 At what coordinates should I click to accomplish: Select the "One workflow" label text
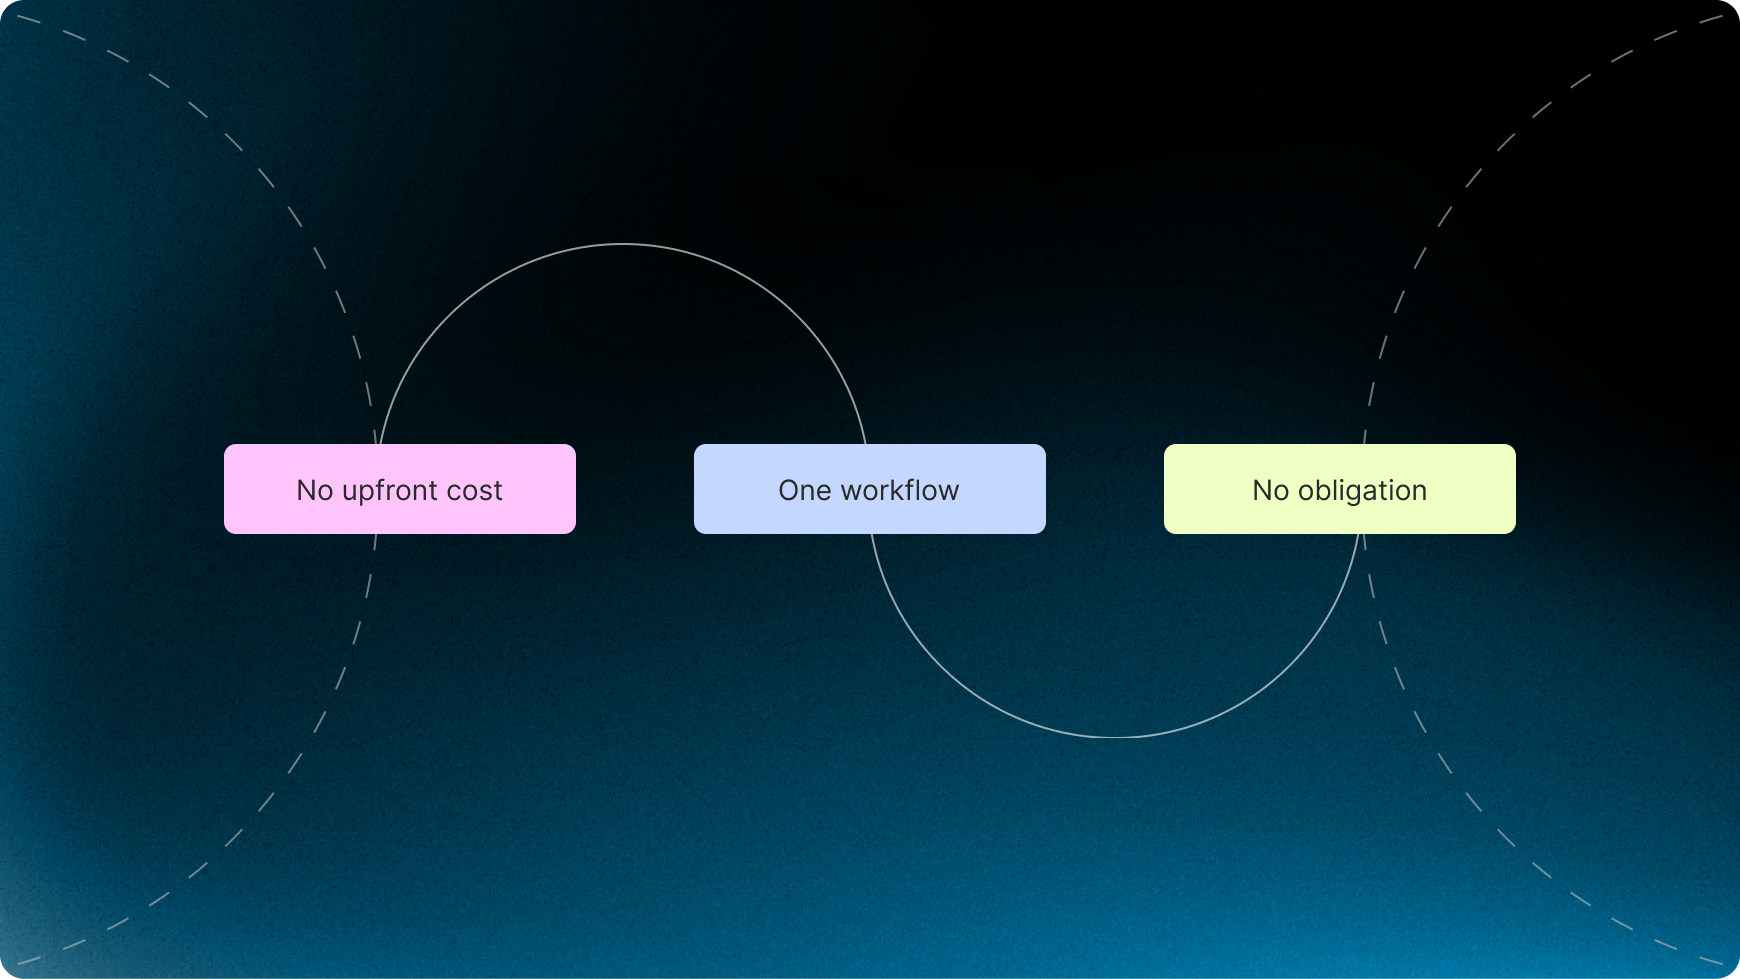869,490
